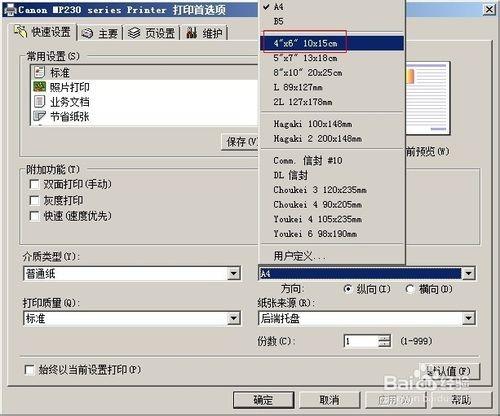The height and width of the screenshot is (416, 500).
Task: Switch to the Page Setup (页设置) tab
Action: pyautogui.click(x=152, y=33)
